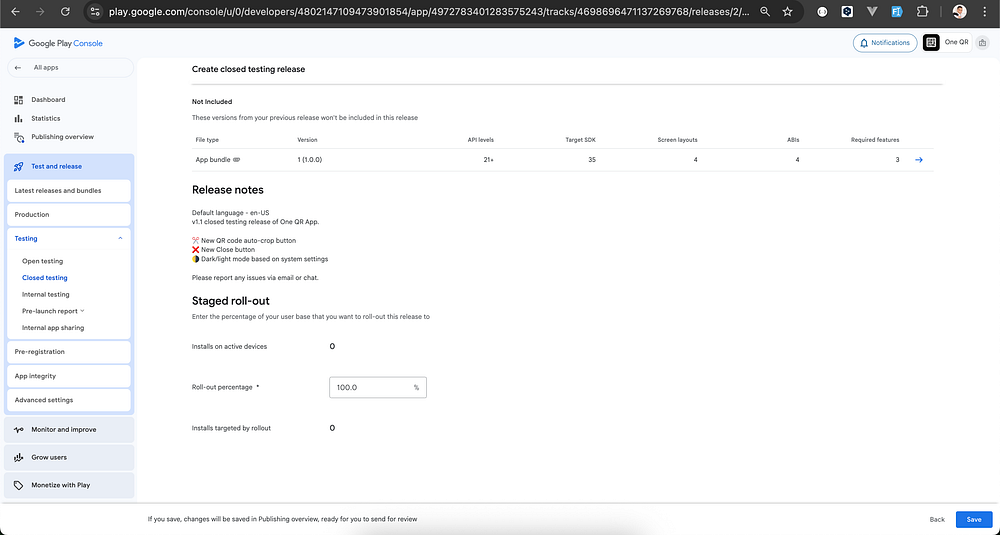1000x535 pixels.
Task: Click the dark square extension icon
Action: [847, 11]
